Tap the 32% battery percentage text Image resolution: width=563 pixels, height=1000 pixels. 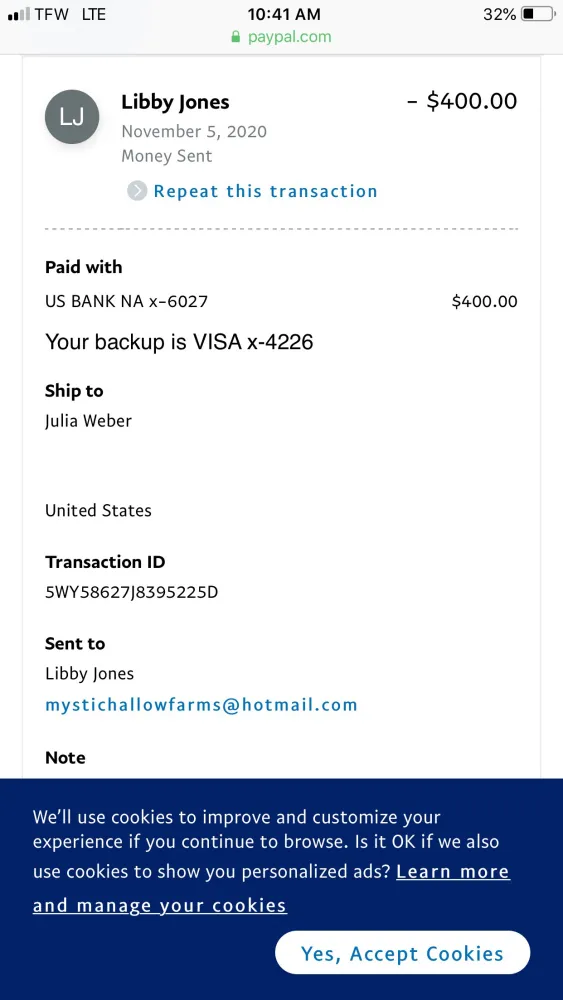tap(499, 14)
